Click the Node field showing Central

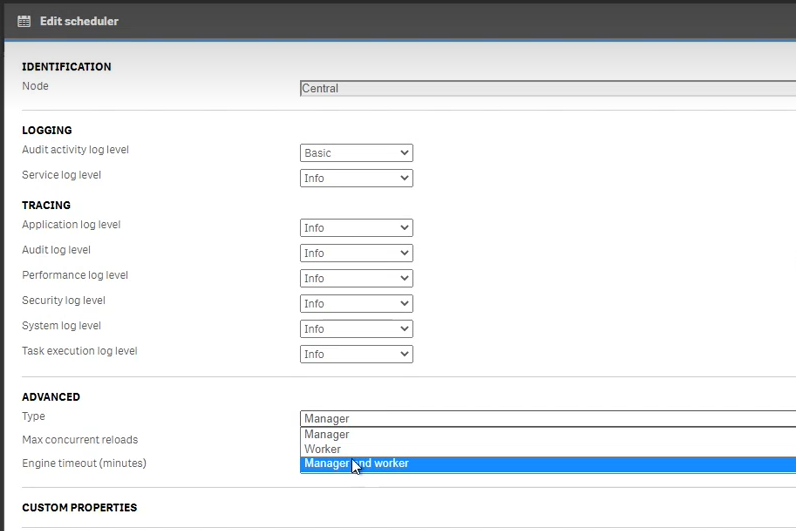pos(548,88)
